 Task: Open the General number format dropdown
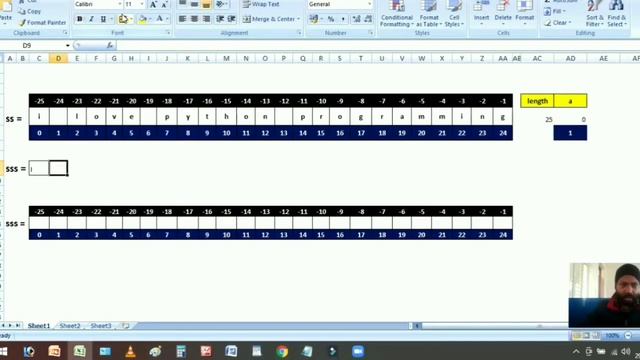370,4
